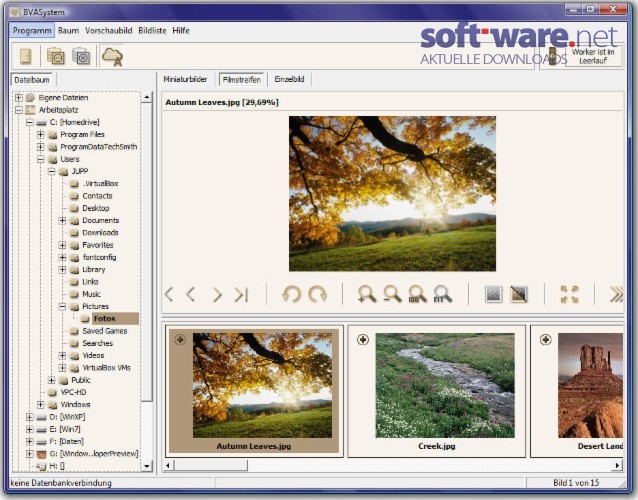
Task: Click the database disconnect icon in toolbar
Action: [x=81, y=56]
